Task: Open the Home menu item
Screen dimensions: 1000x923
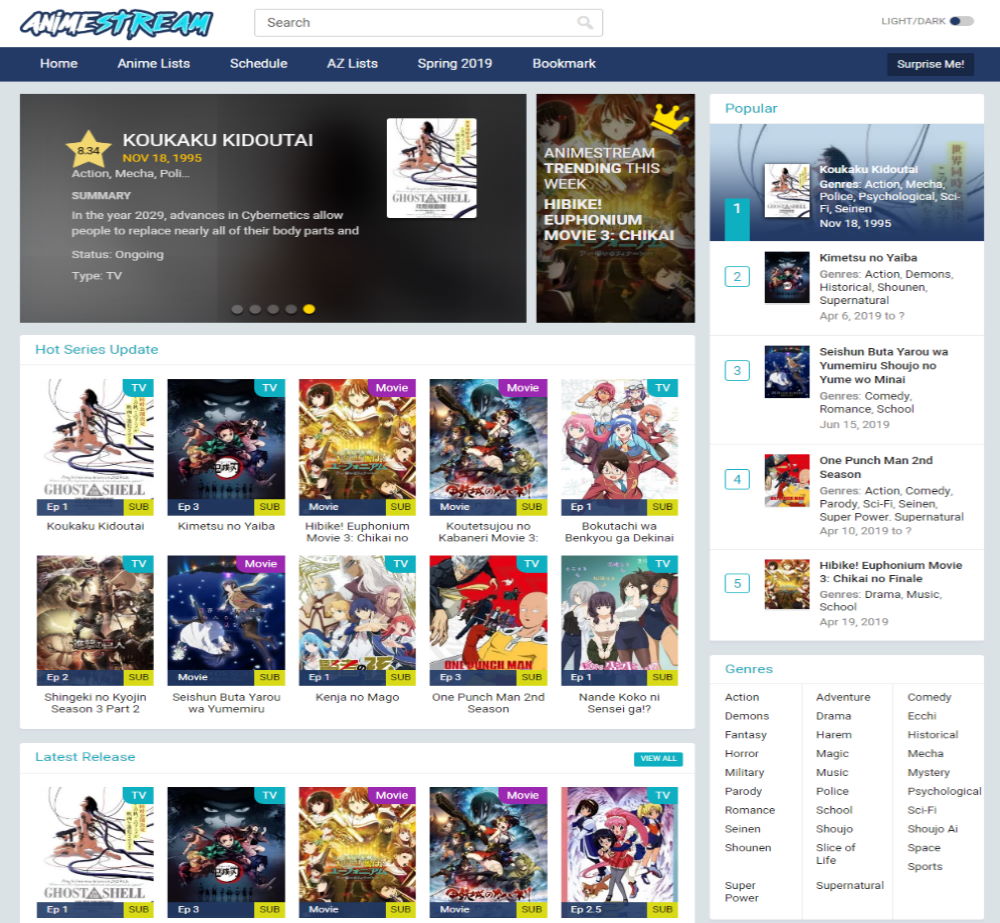Action: click(x=59, y=64)
